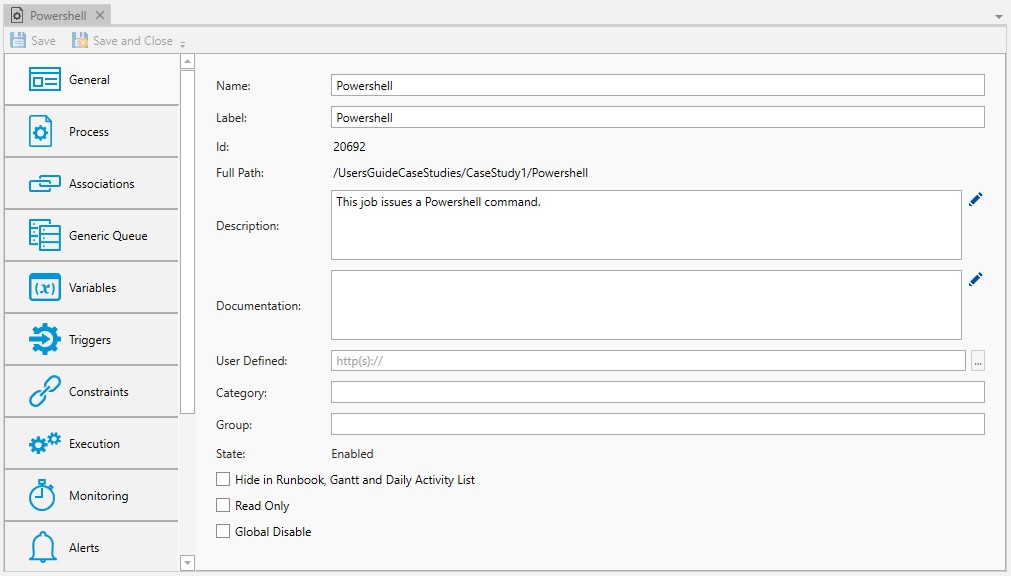Select the Associations link icon
Viewport: 1011px width, 576px height.
coord(45,184)
